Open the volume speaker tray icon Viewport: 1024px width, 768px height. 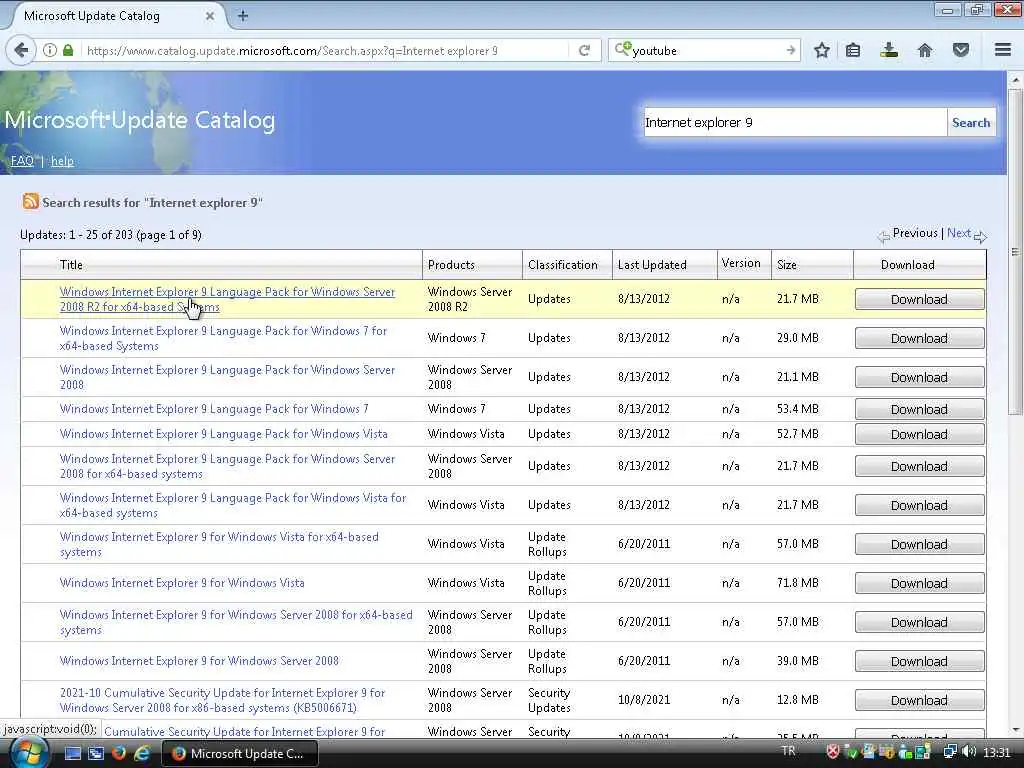969,752
